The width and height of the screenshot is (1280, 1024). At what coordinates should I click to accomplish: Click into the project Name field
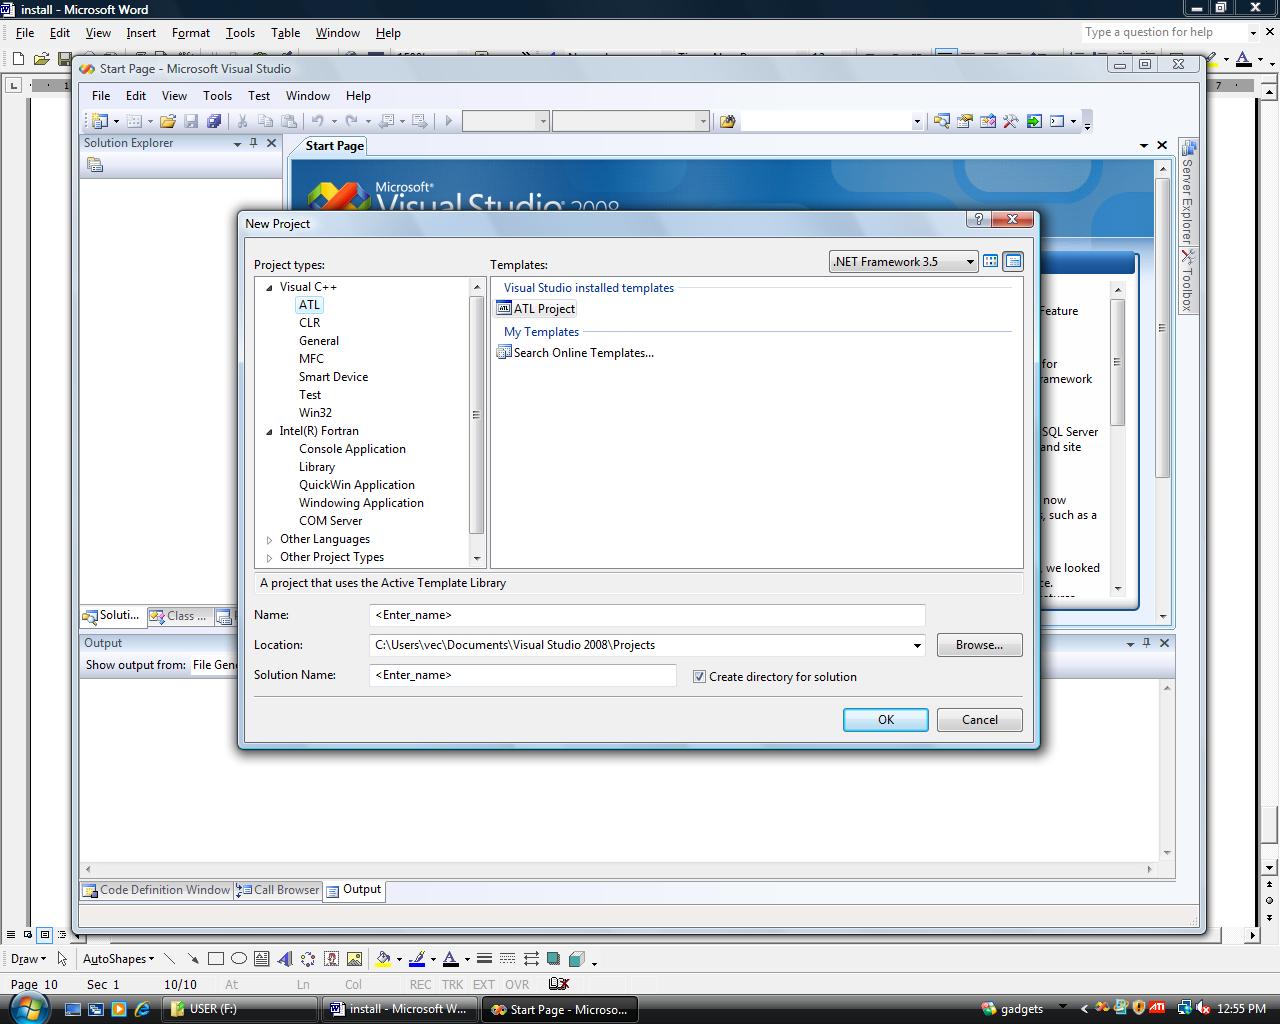click(x=647, y=615)
